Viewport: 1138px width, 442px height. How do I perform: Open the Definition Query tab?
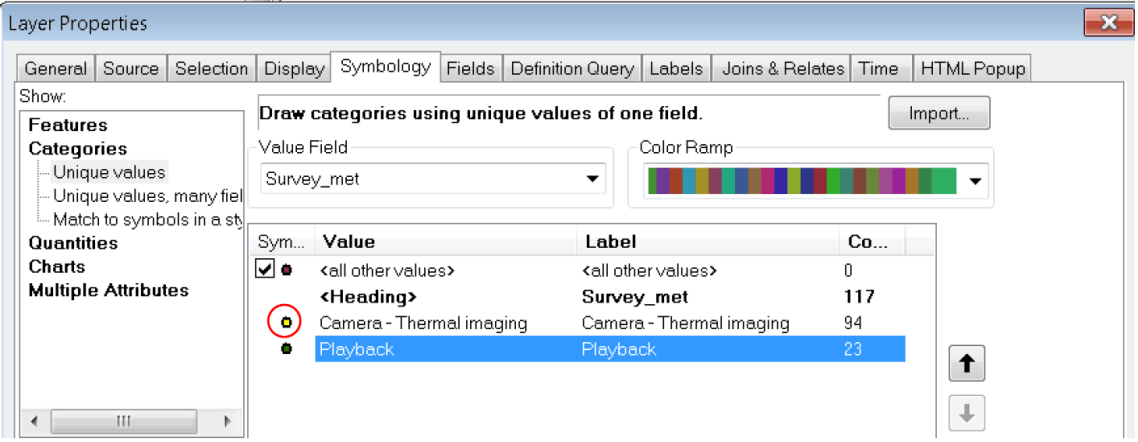571,69
